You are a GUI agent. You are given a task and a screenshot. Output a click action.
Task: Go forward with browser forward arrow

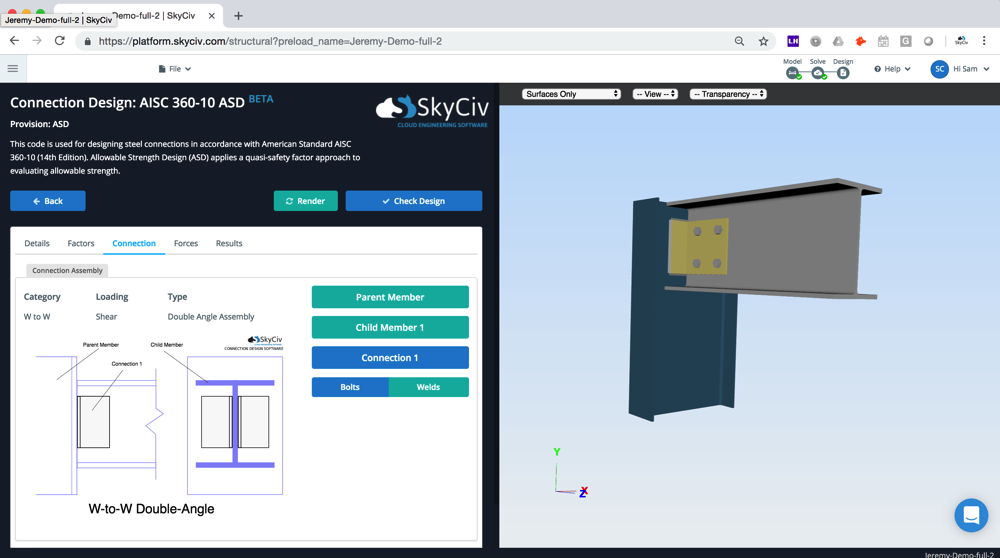[x=37, y=41]
